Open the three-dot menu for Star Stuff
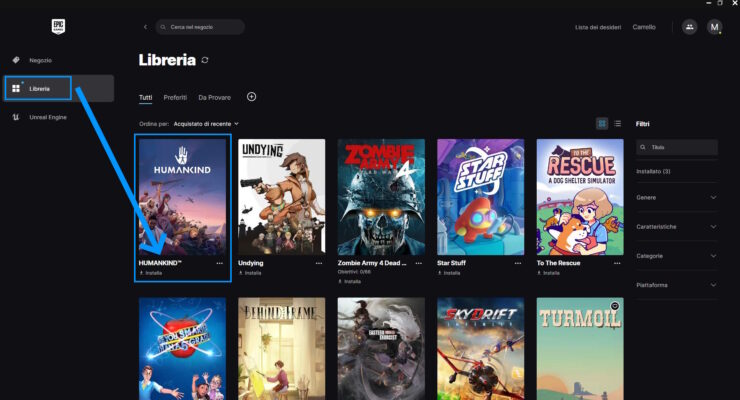740x400 pixels. click(518, 263)
